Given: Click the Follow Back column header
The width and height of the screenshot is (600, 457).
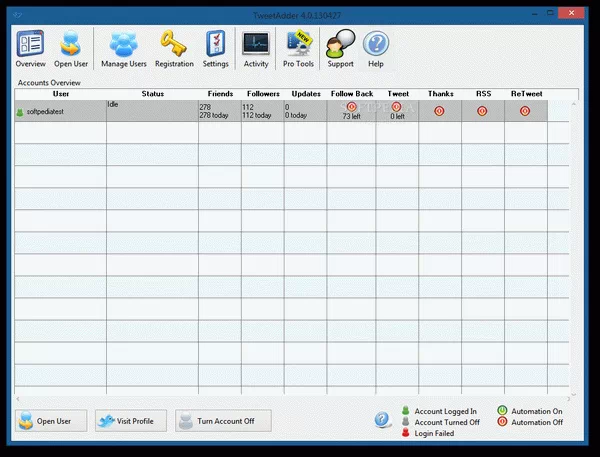Looking at the screenshot, I should [x=352, y=94].
